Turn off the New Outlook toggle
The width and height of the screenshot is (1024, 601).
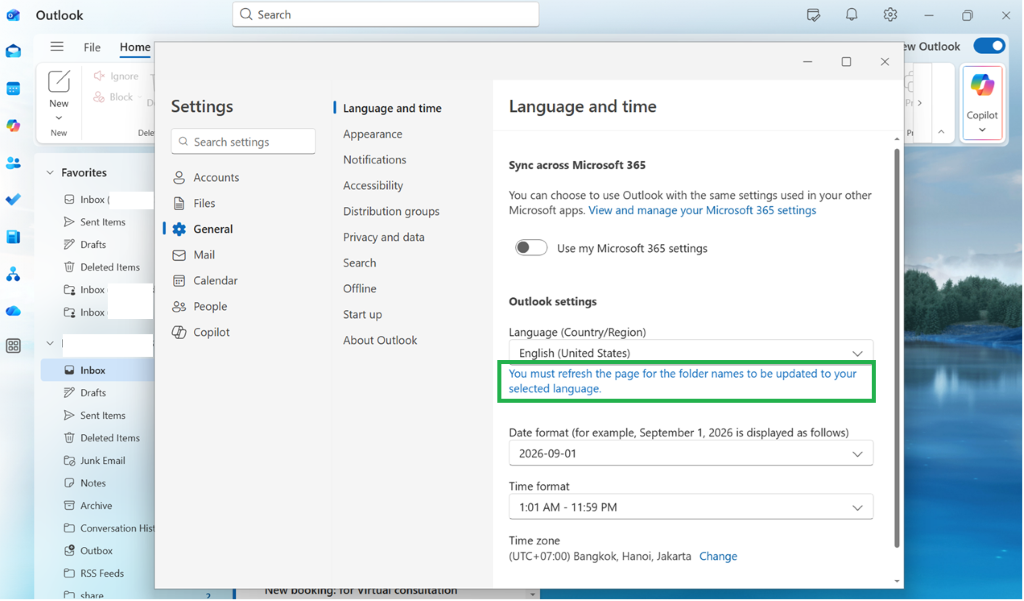point(989,46)
